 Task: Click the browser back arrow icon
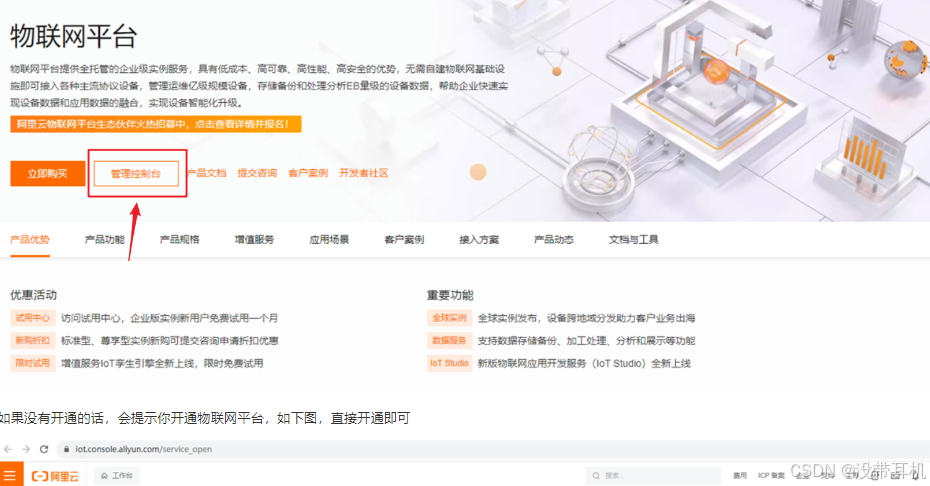(x=8, y=449)
